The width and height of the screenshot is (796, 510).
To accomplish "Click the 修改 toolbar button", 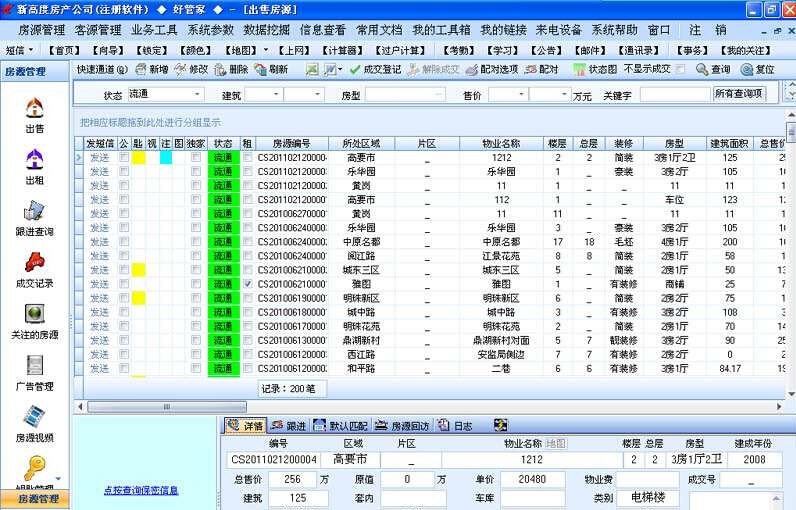I will point(191,69).
